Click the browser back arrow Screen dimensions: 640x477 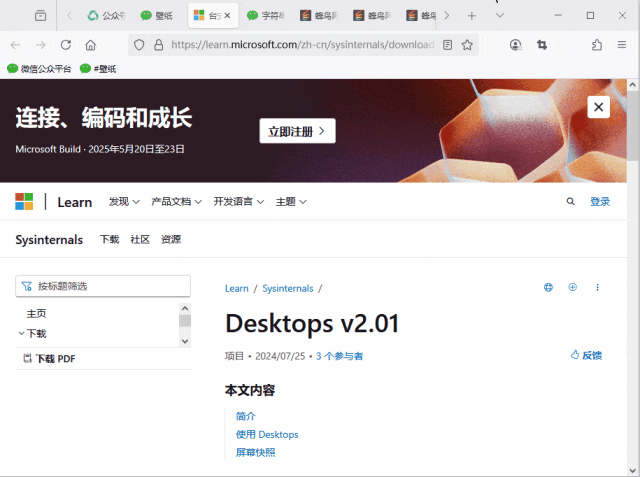click(16, 45)
